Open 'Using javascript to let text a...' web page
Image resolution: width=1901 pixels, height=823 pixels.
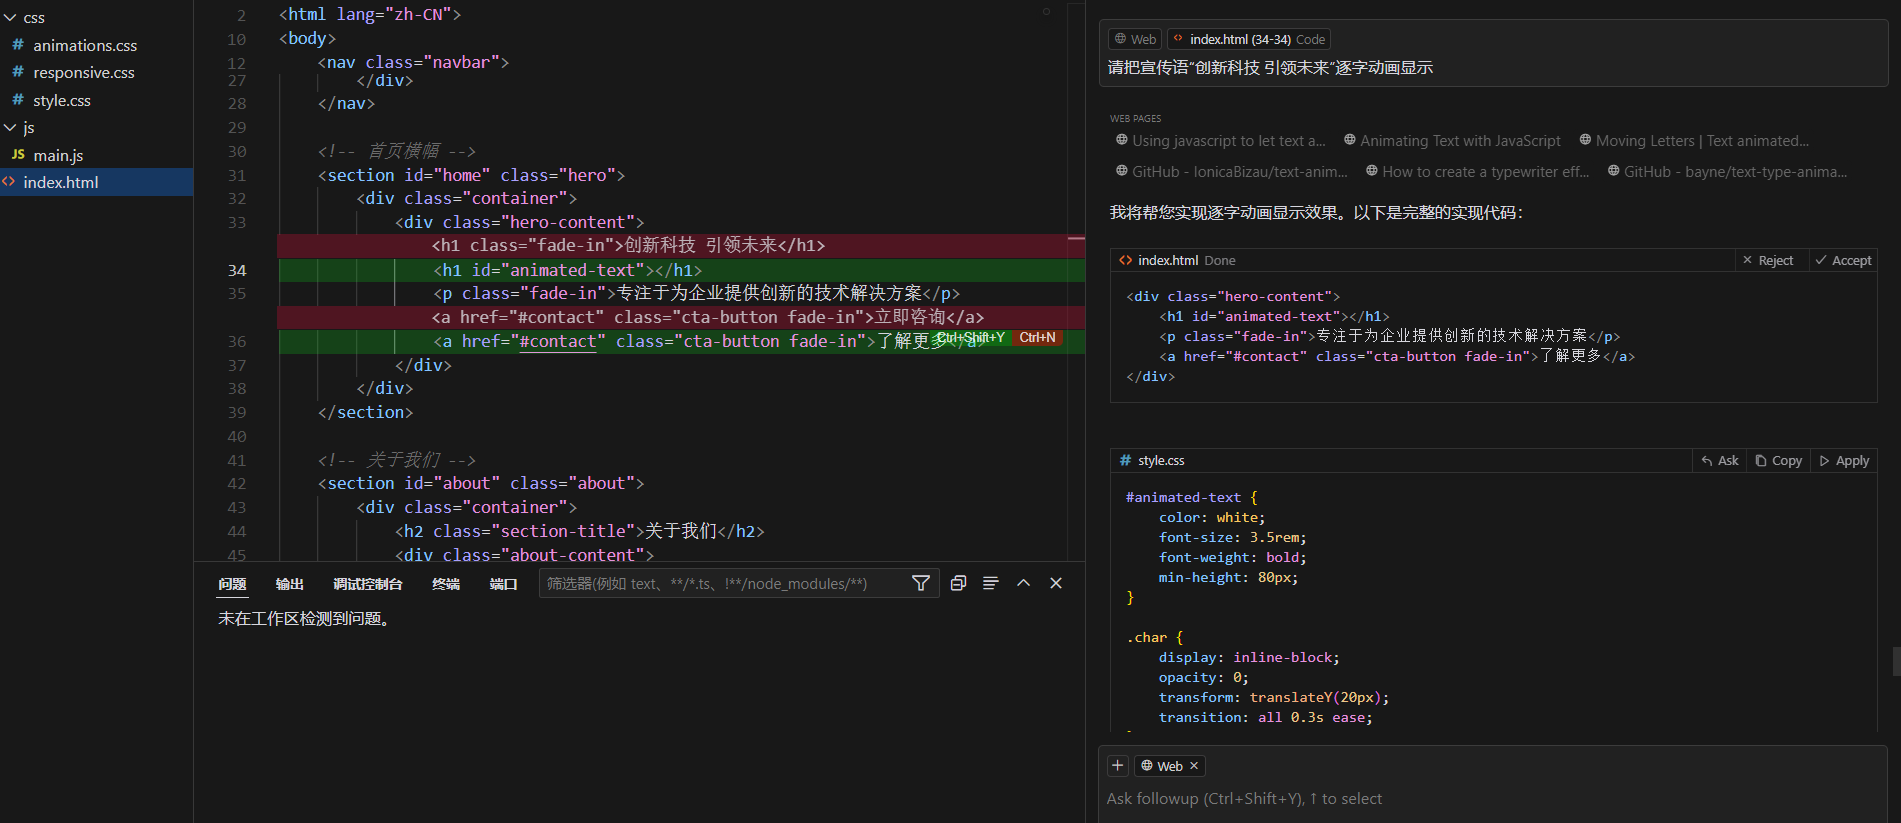pos(1220,141)
